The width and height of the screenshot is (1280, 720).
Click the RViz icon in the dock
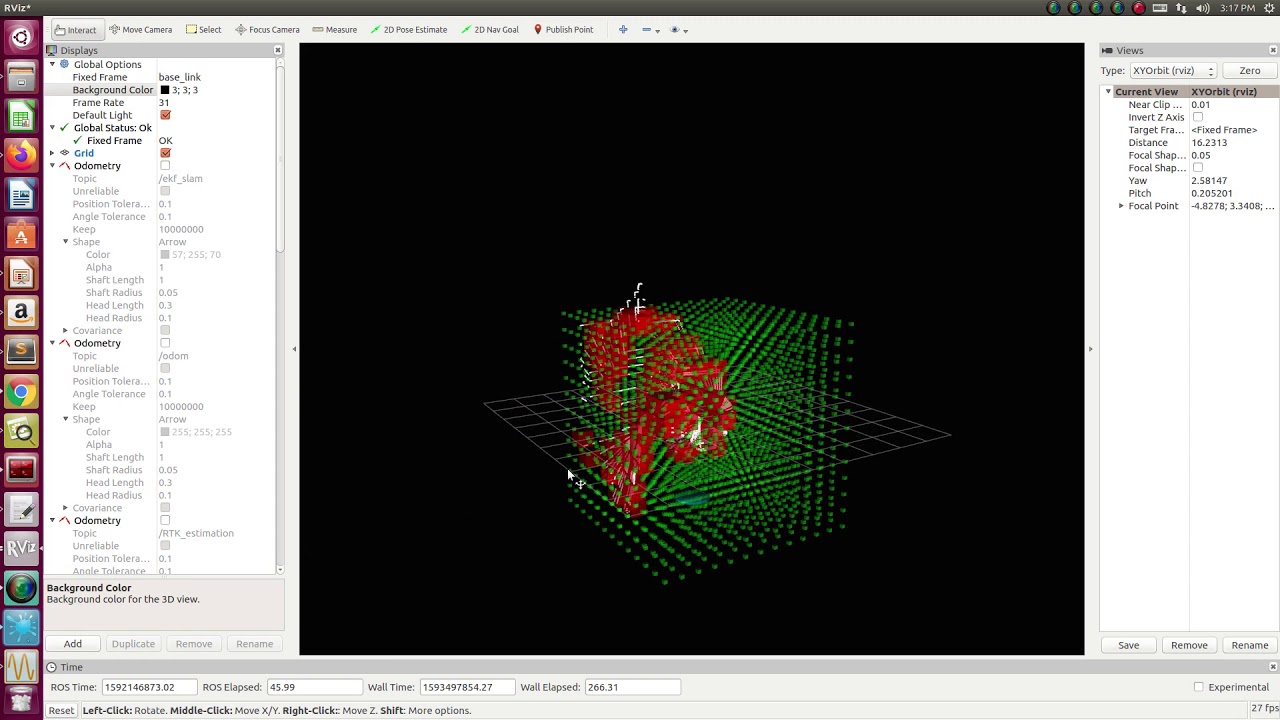pyautogui.click(x=21, y=548)
